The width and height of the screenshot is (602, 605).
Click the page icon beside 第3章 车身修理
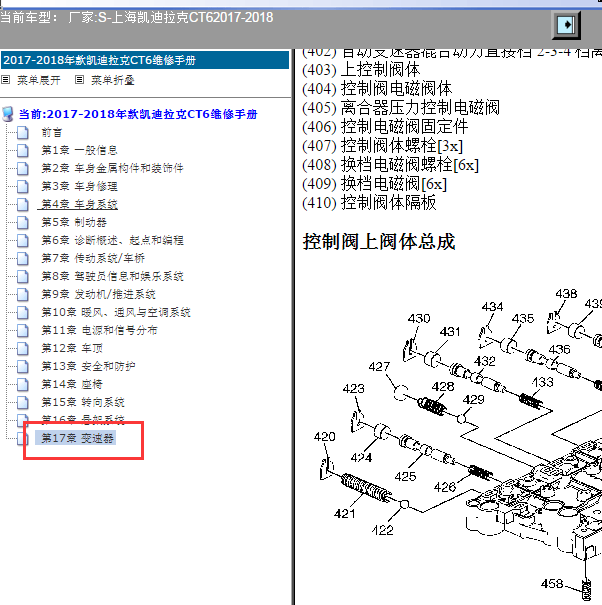(23, 186)
